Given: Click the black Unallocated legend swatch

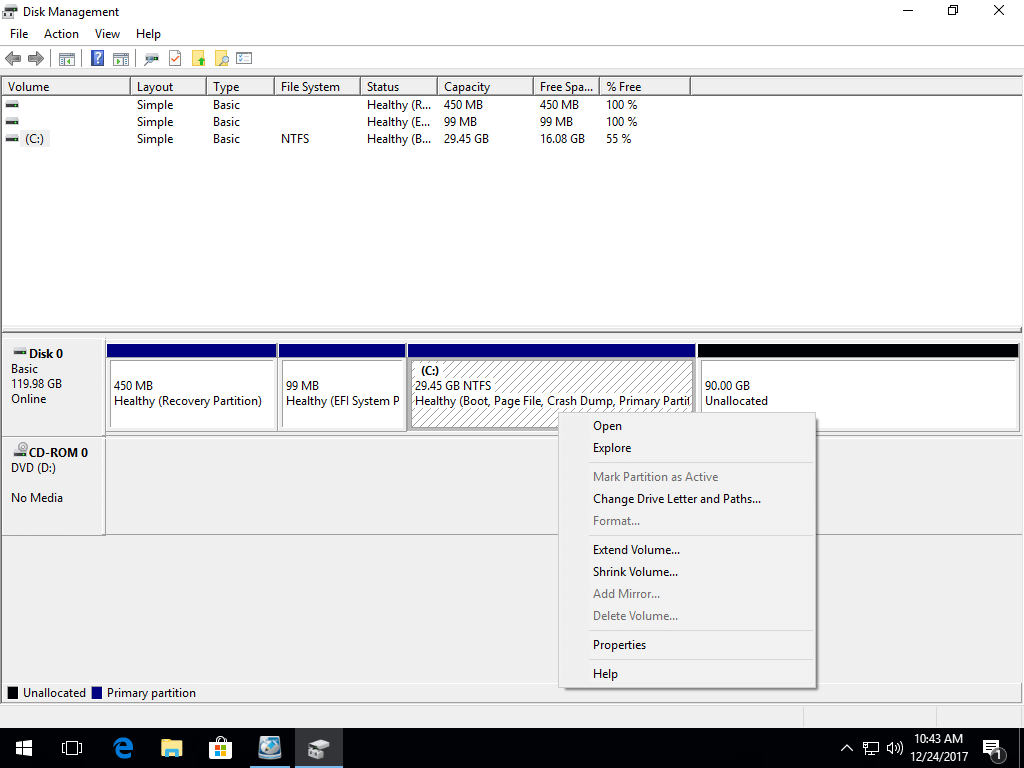Looking at the screenshot, I should point(12,693).
